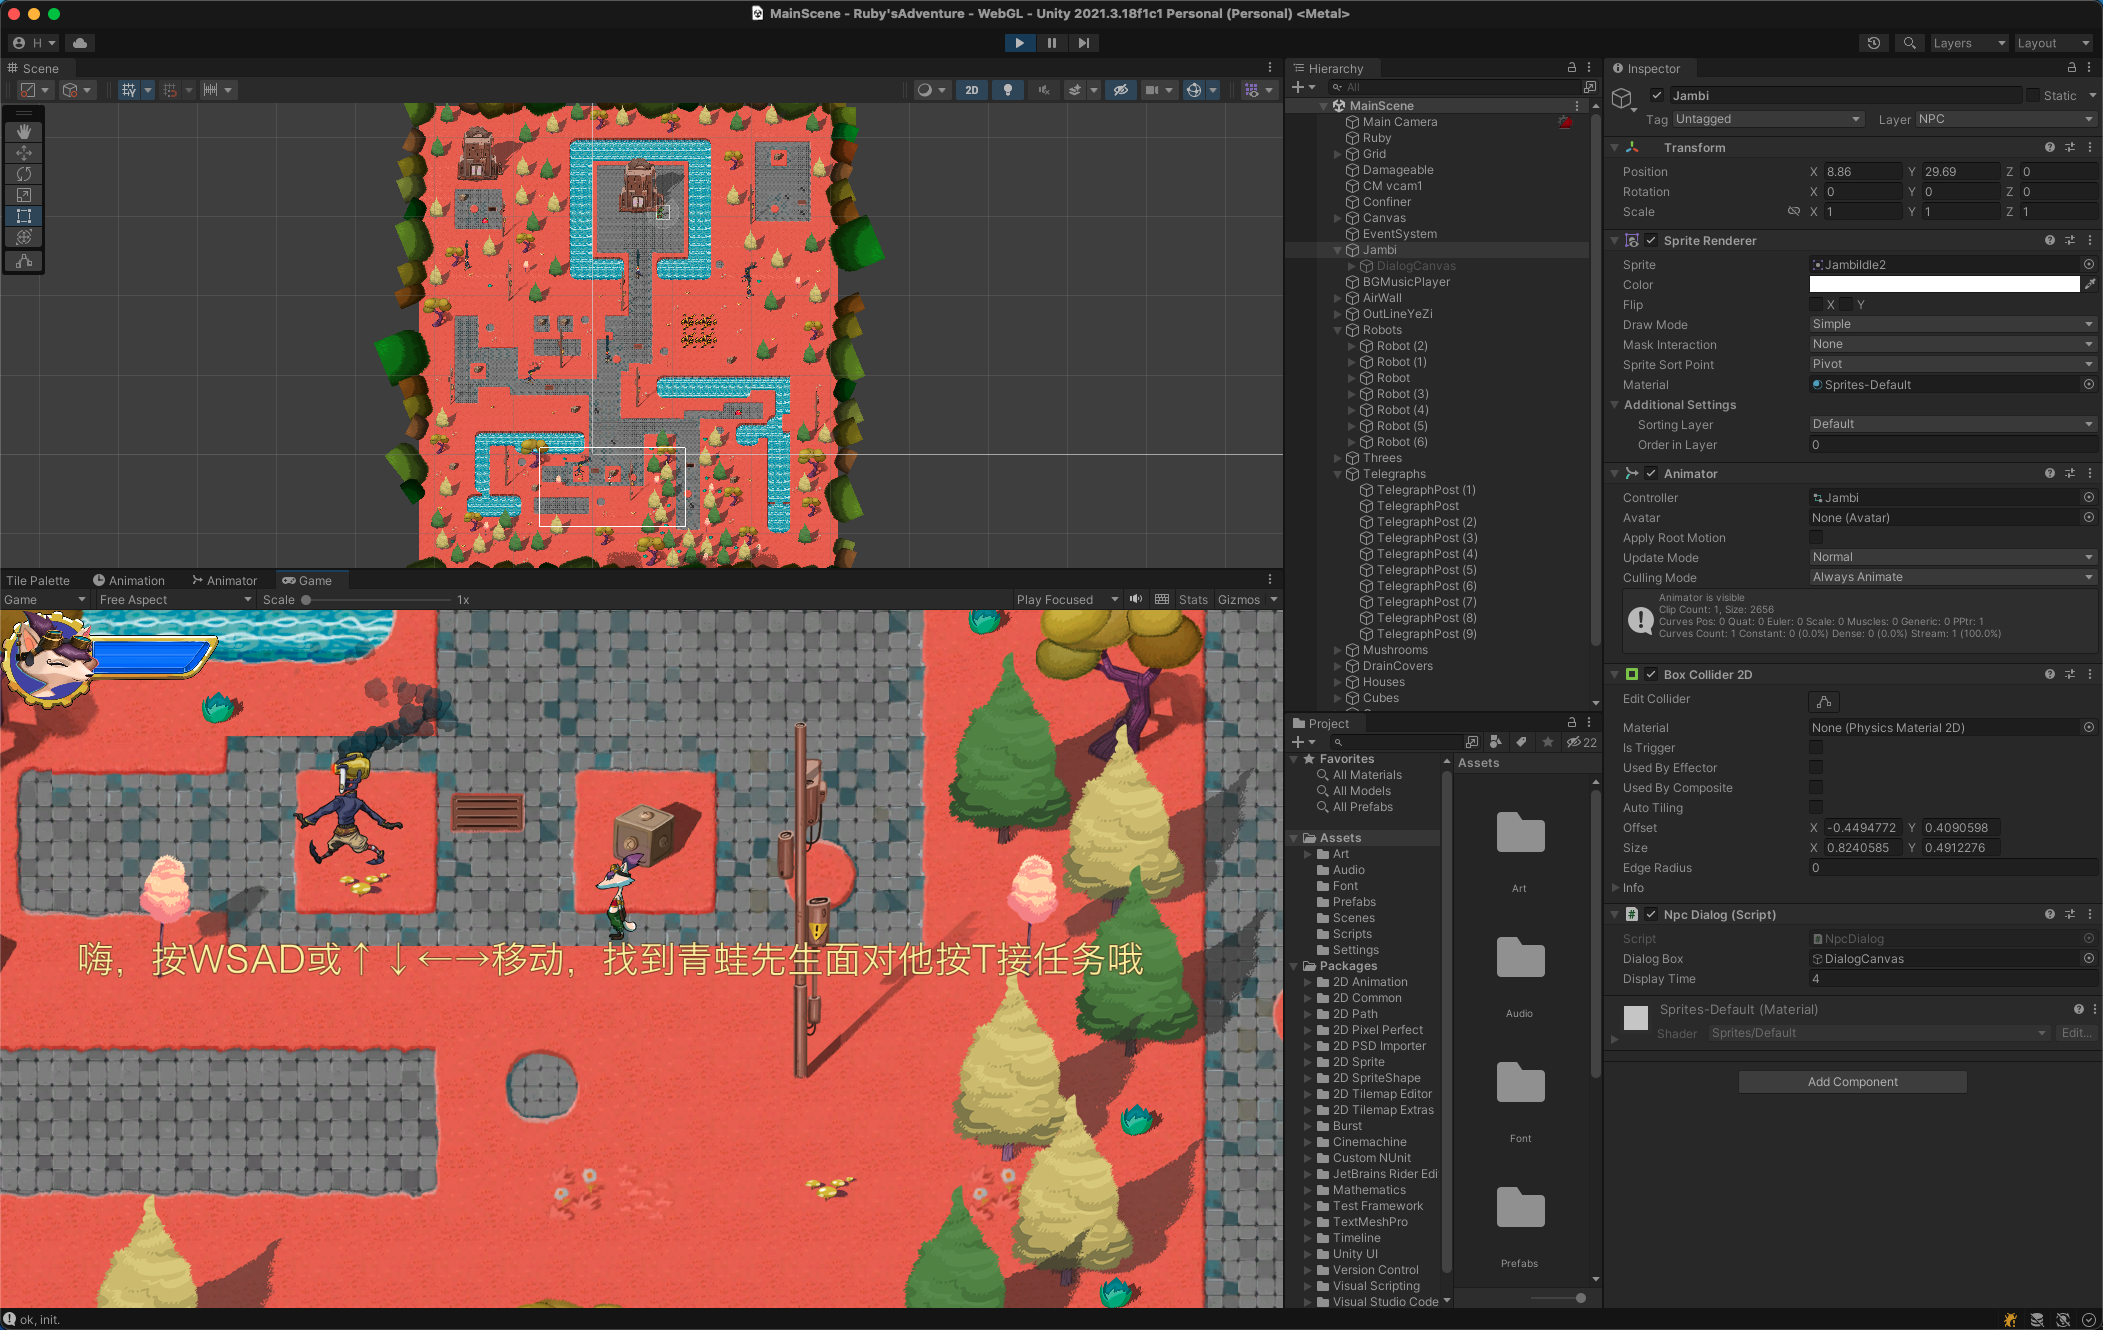Viewport: 2103px width, 1330px height.
Task: Activate the Rect transform tool
Action: (24, 216)
